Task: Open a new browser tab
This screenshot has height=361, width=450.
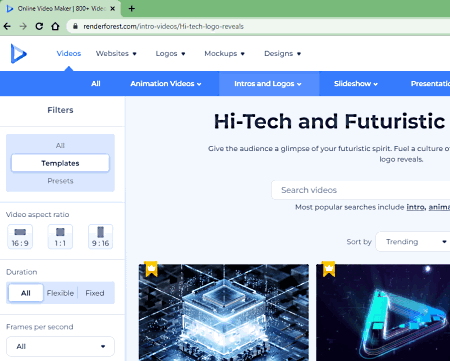Action: pos(132,9)
